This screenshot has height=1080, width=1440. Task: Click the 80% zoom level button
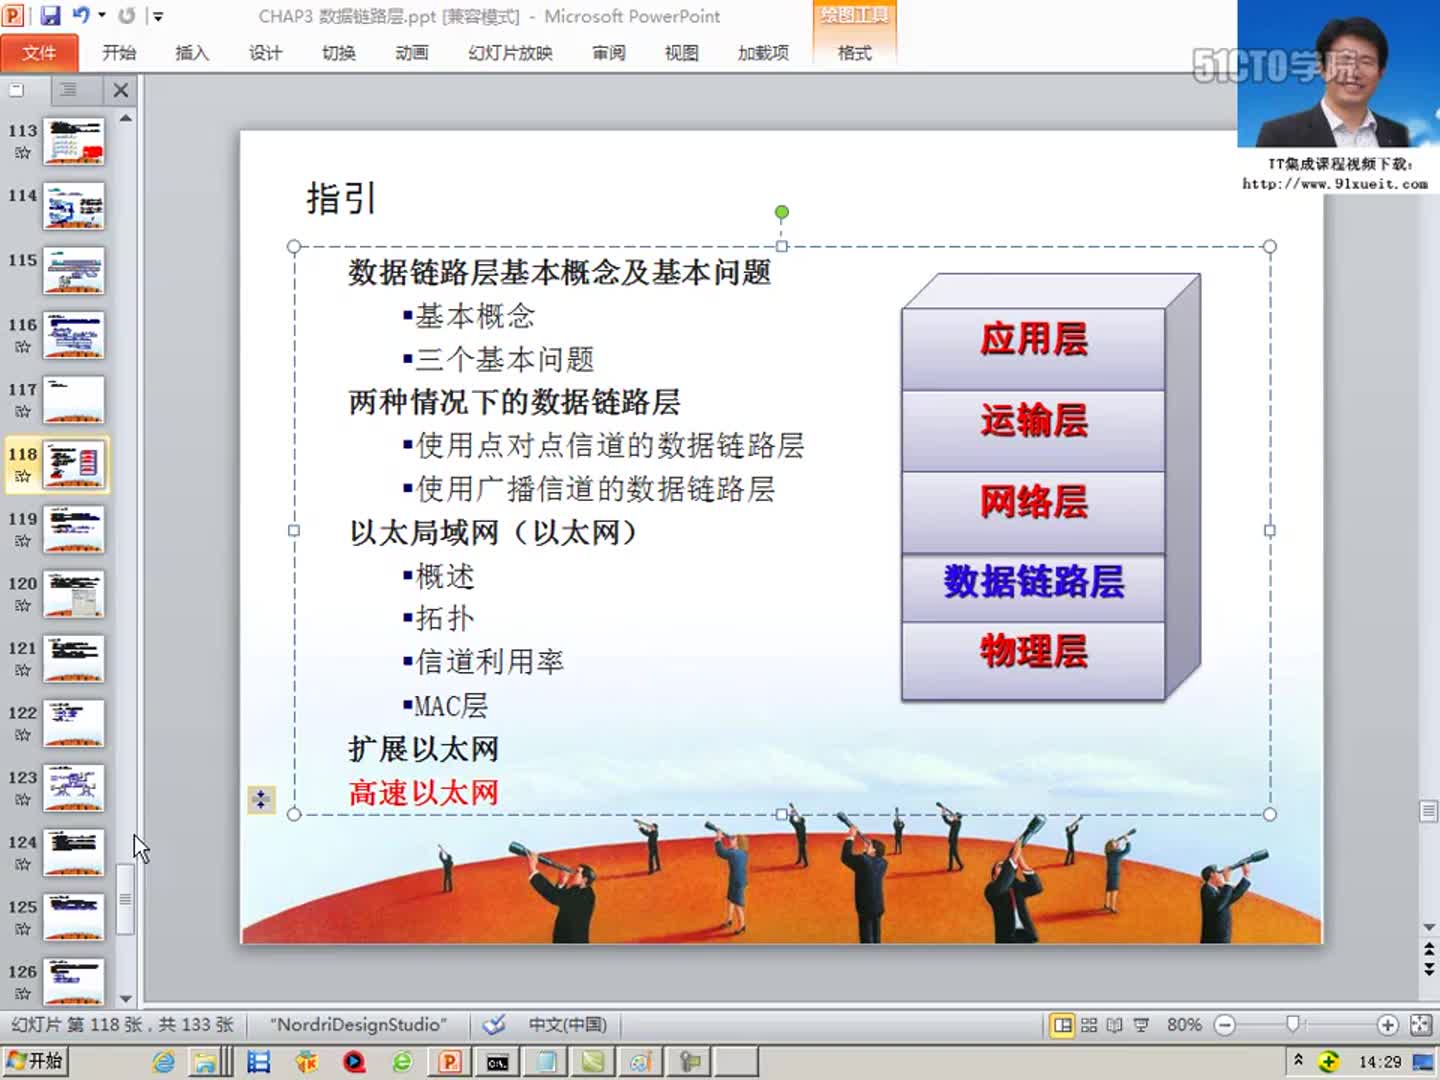pos(1184,1025)
